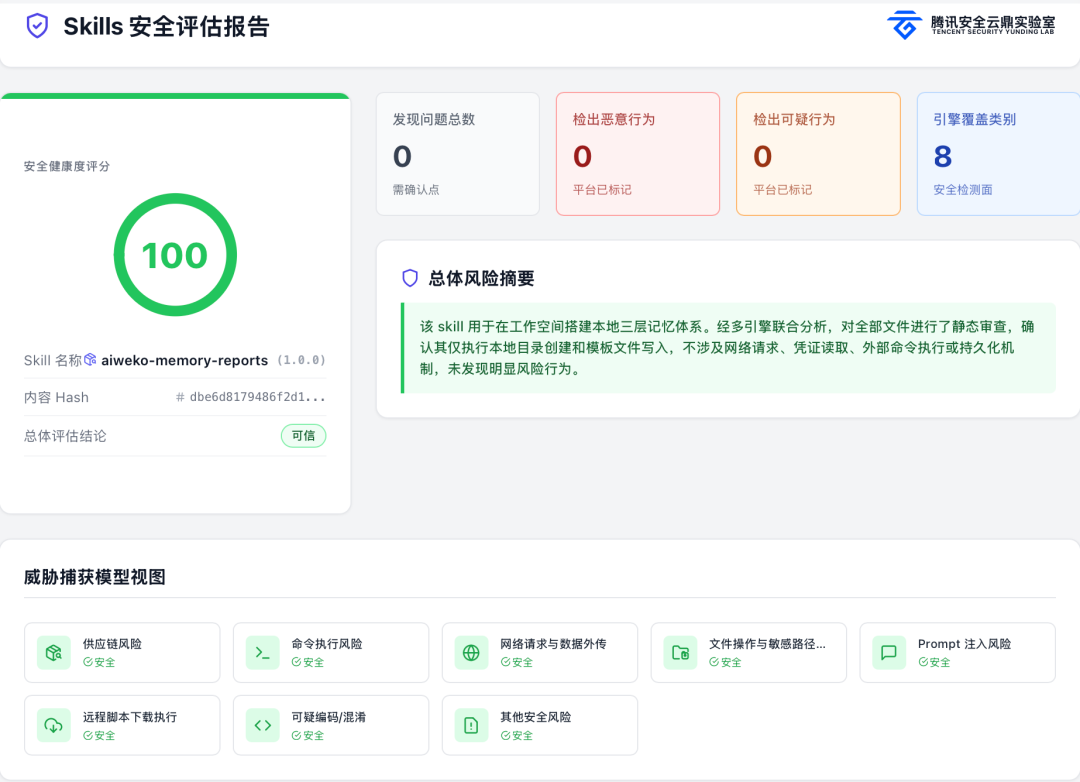The image size is (1080, 782).
Task: Click the Skills 安全评估报告 title
Action: 166,26
